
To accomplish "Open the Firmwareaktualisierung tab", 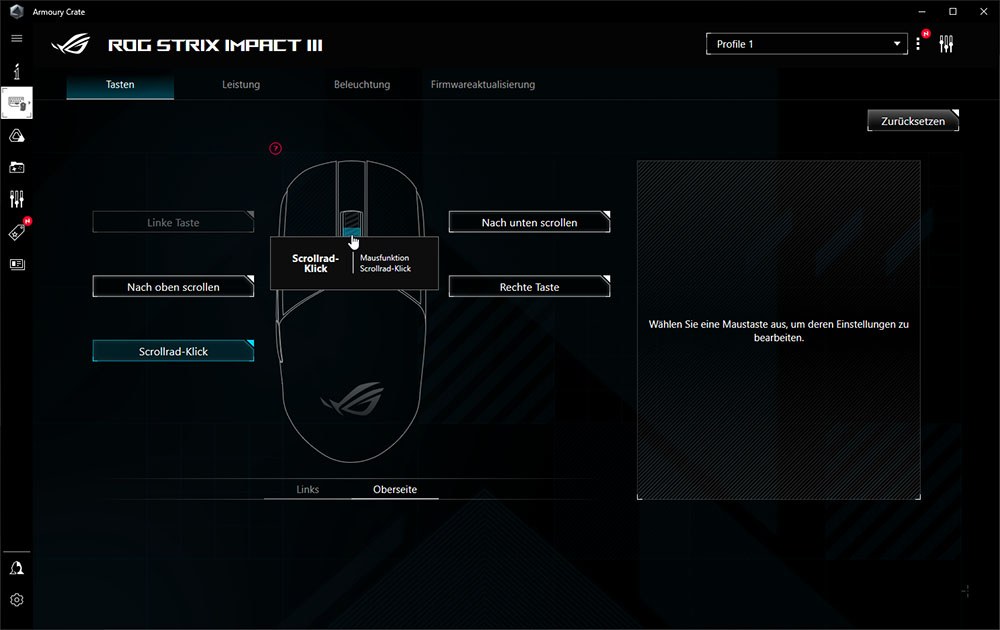I will [483, 84].
